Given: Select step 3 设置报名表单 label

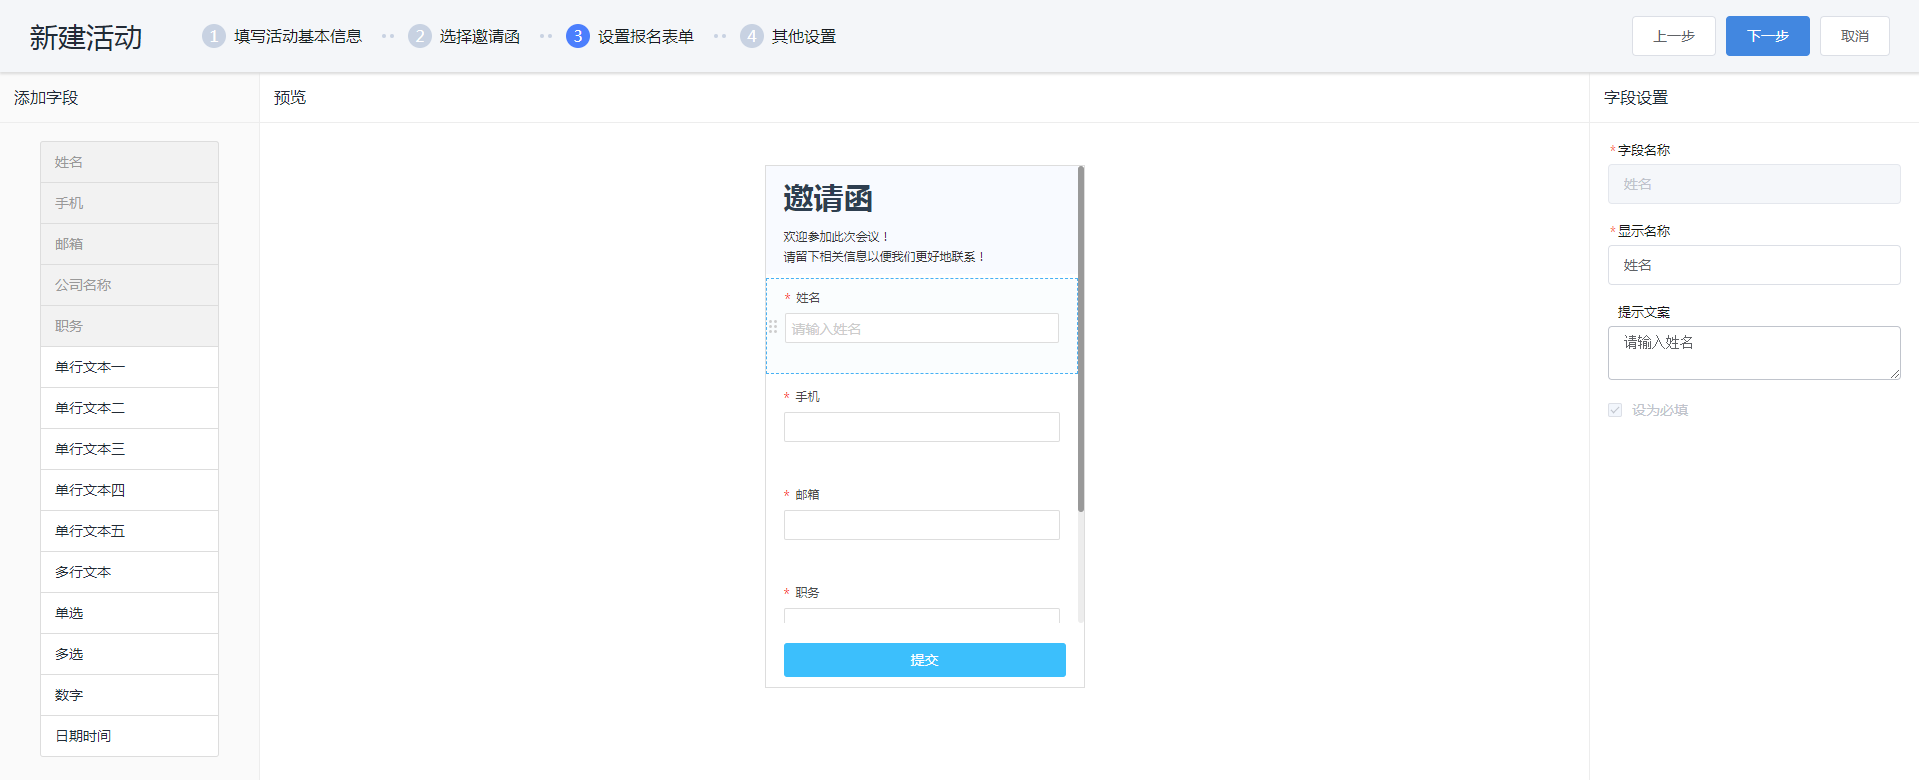Looking at the screenshot, I should (645, 36).
